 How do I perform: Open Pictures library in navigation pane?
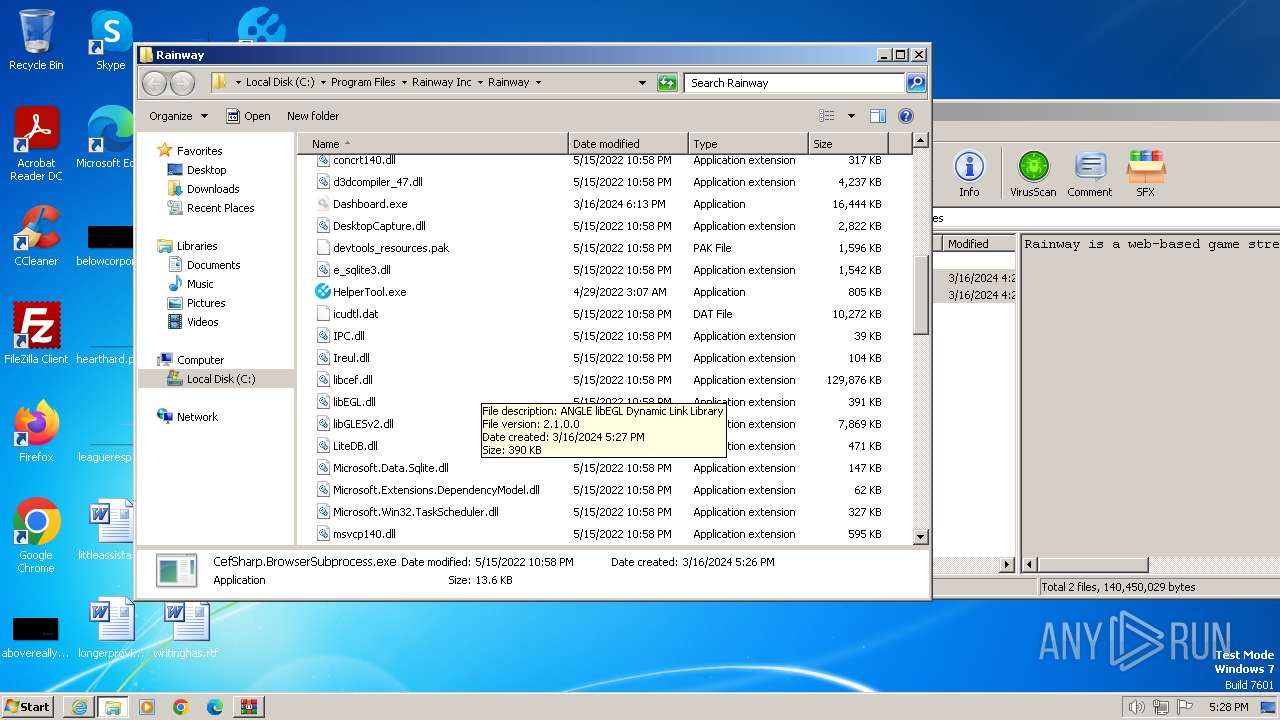pyautogui.click(x=206, y=303)
